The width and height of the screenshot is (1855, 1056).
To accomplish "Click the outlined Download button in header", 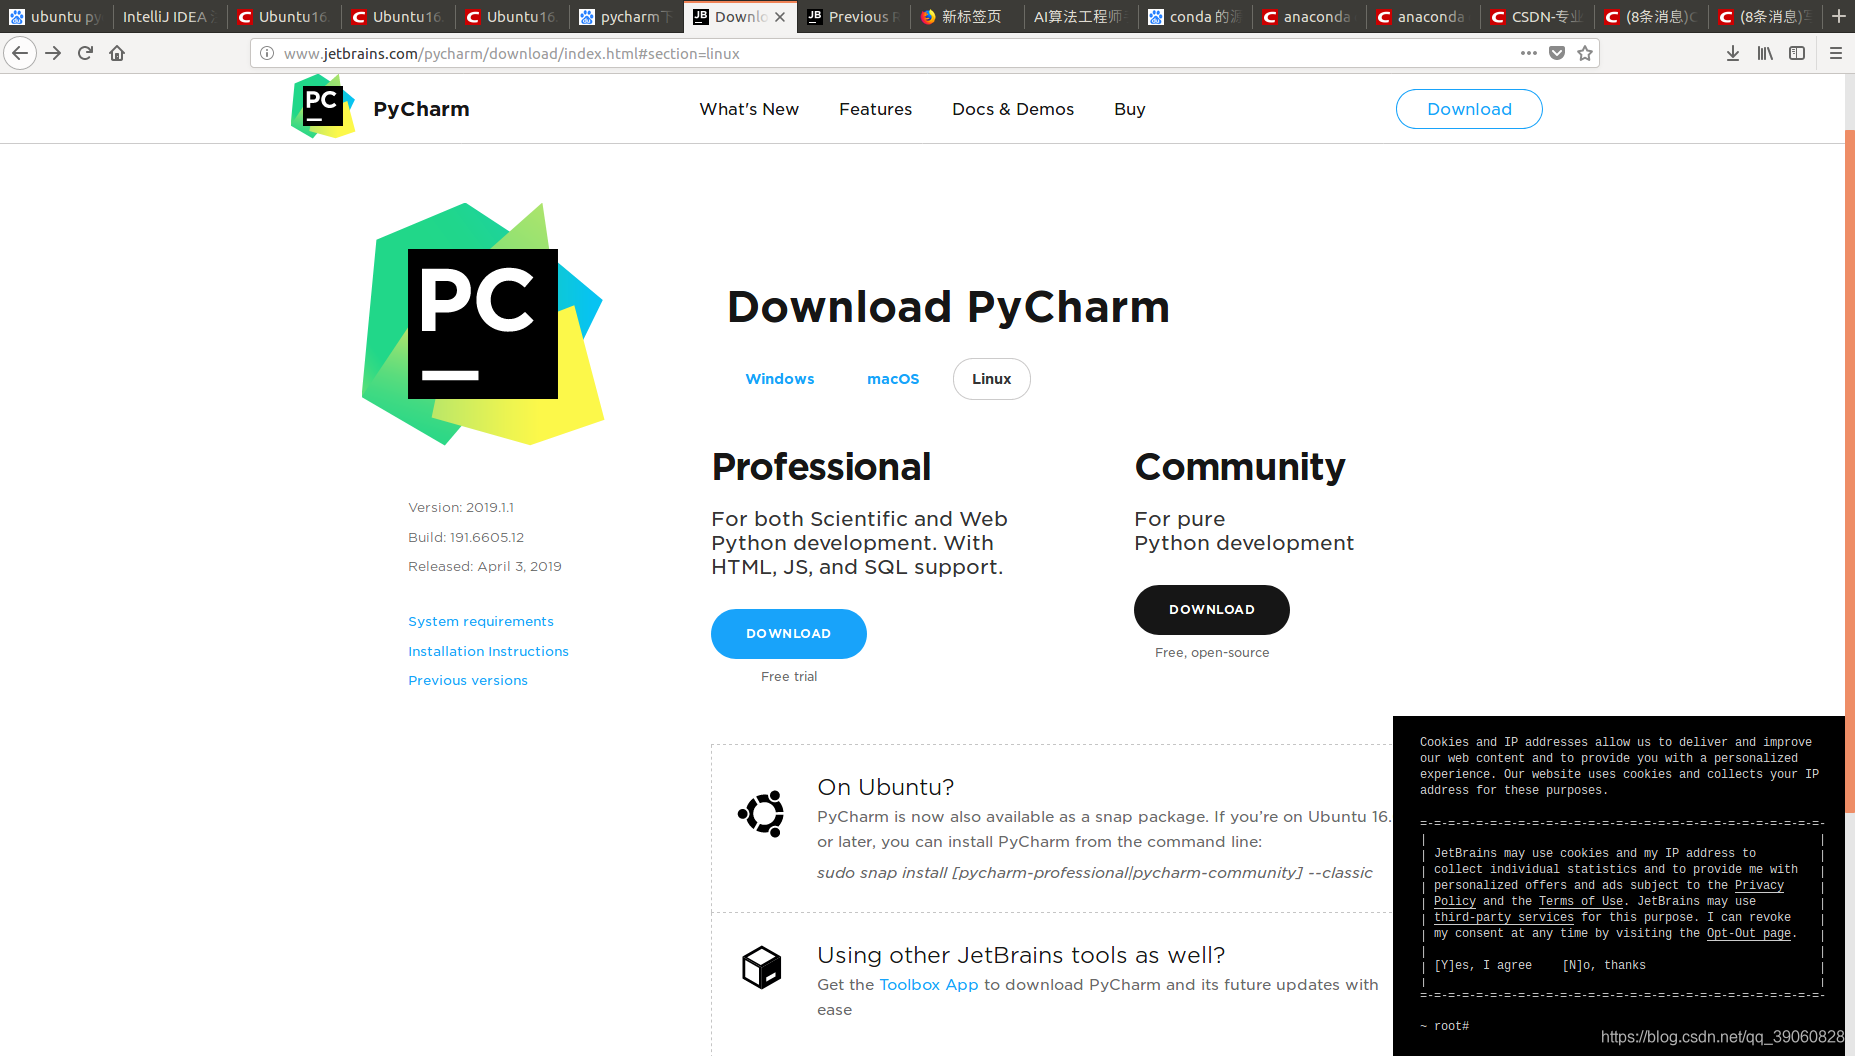I will pos(1469,109).
